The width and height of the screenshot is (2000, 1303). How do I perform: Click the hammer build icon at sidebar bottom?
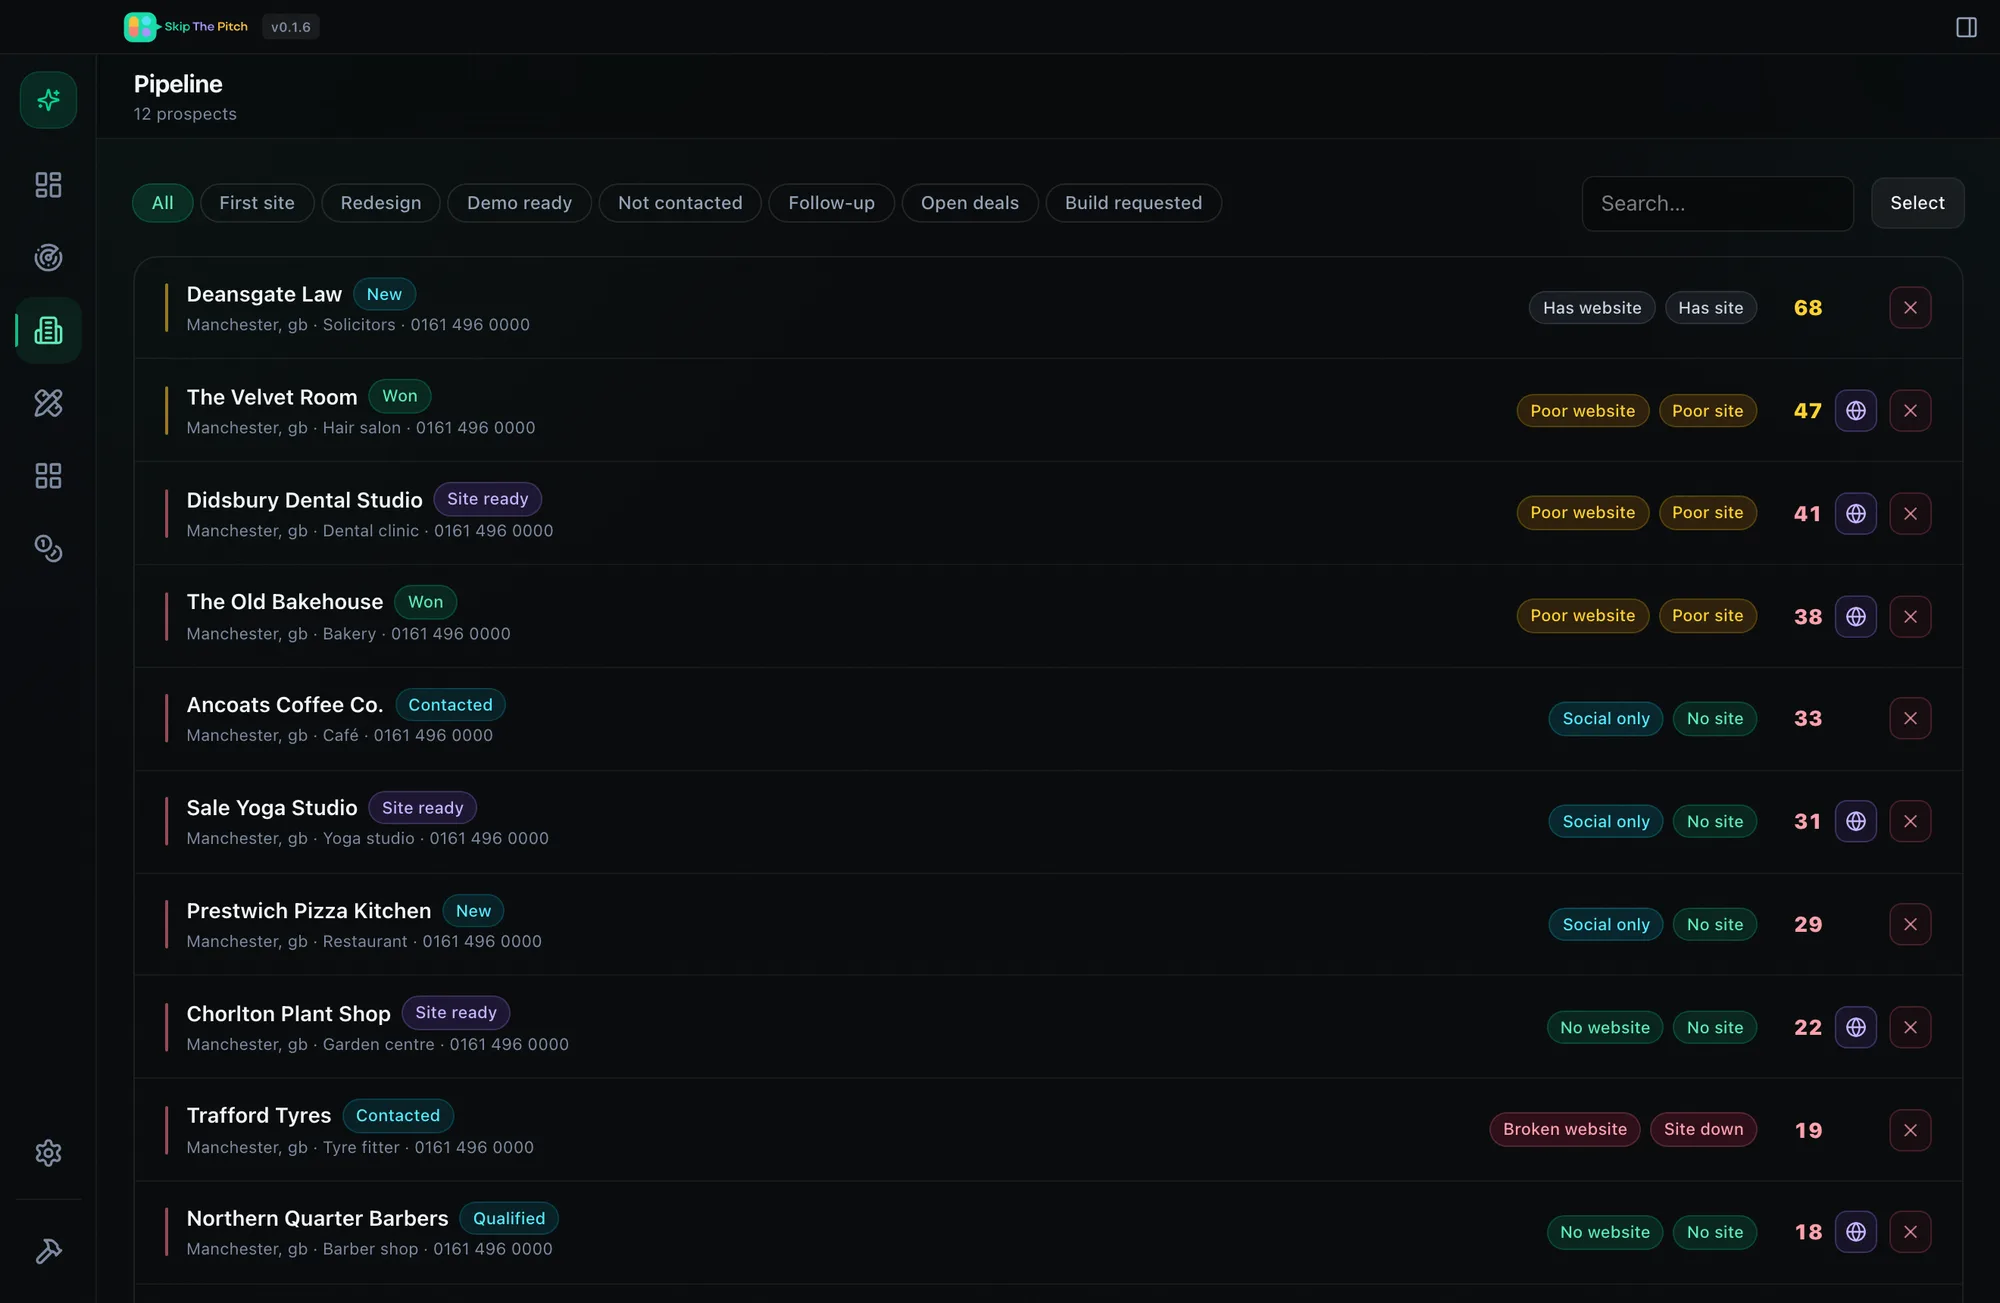click(48, 1251)
